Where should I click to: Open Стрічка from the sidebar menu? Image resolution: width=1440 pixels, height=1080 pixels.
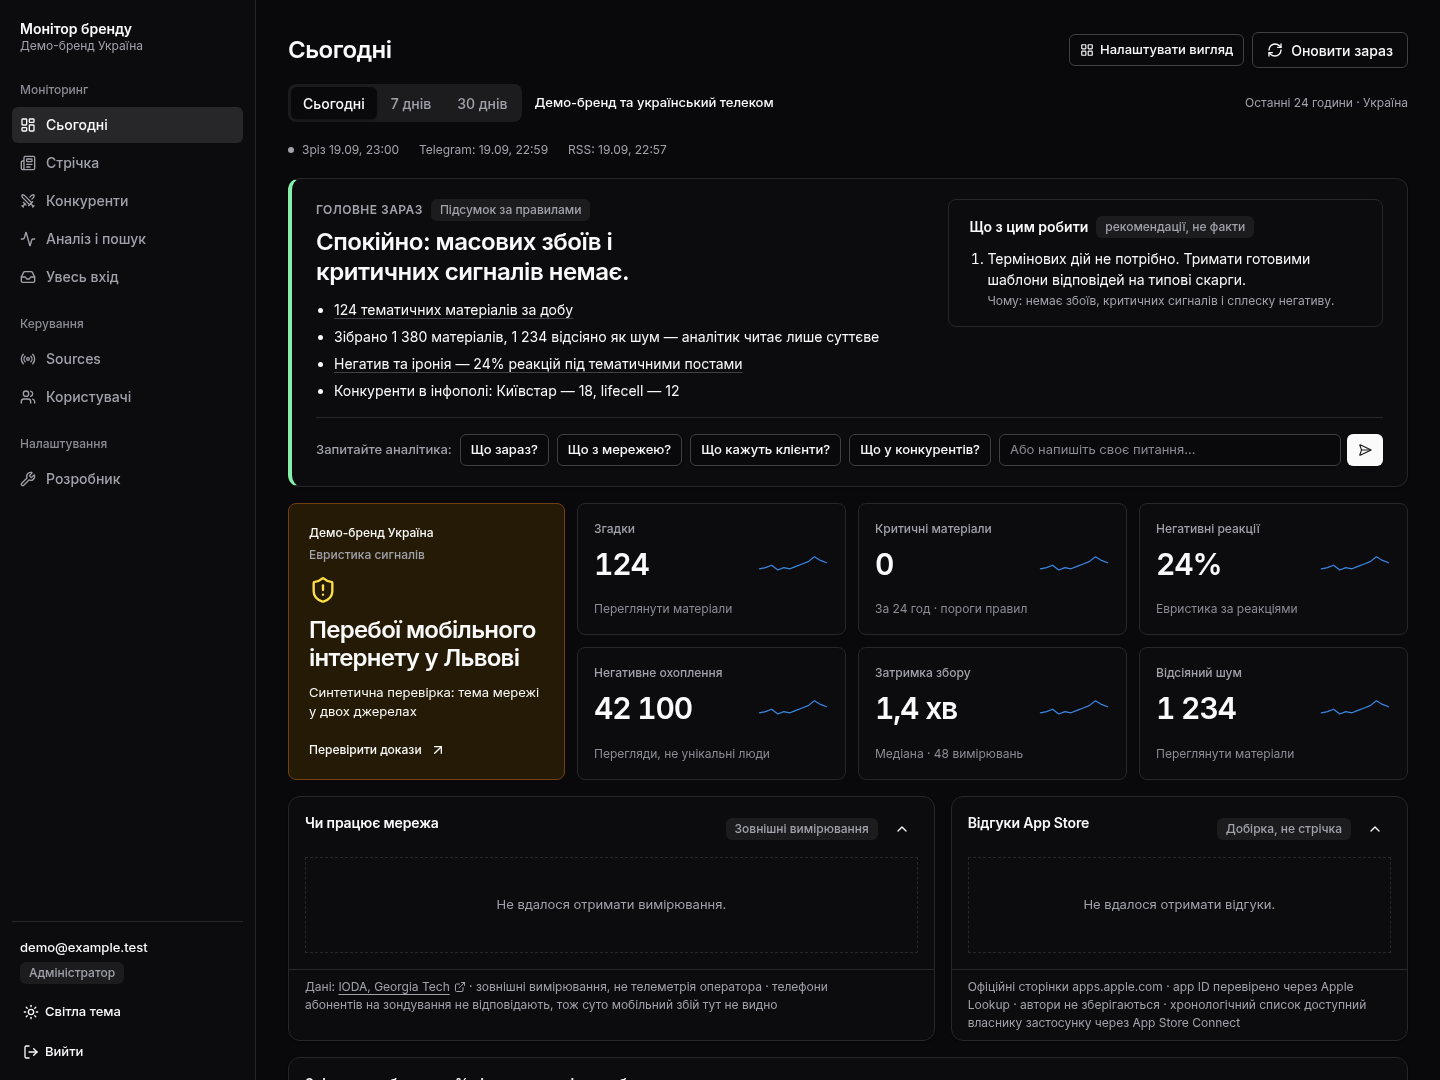click(x=127, y=163)
